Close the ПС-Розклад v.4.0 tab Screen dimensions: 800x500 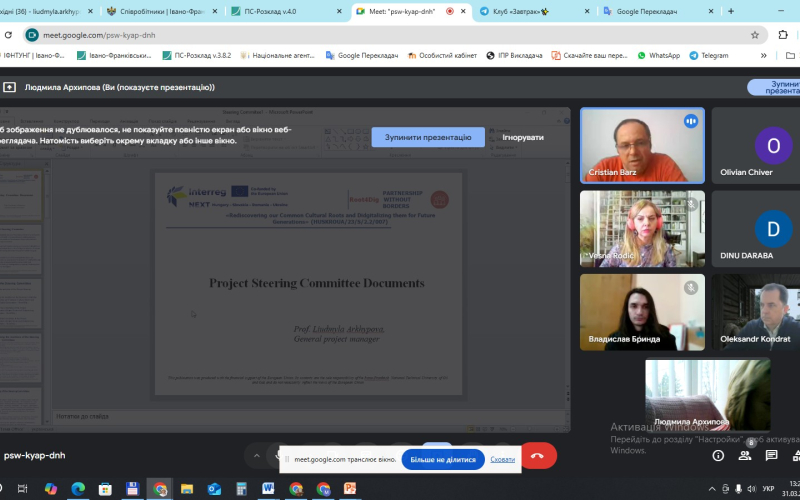[339, 11]
